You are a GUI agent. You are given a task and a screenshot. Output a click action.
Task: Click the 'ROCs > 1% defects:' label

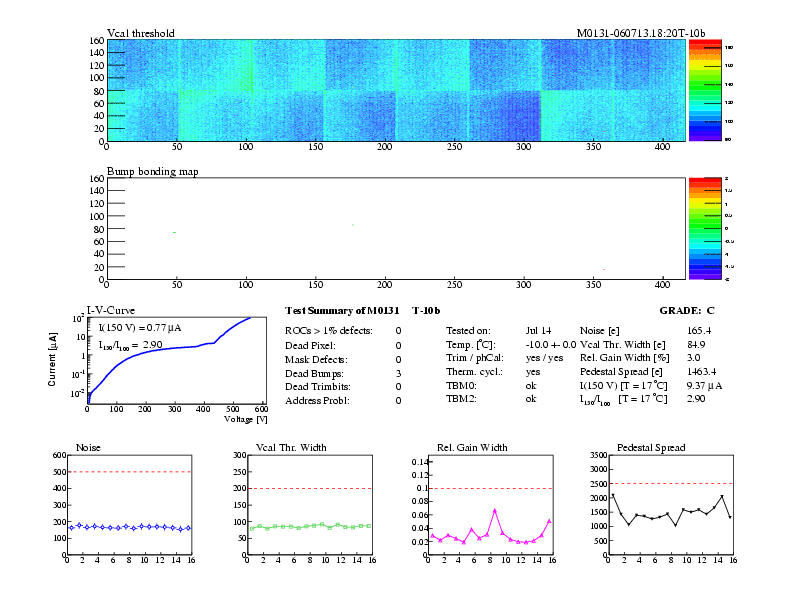(x=329, y=331)
